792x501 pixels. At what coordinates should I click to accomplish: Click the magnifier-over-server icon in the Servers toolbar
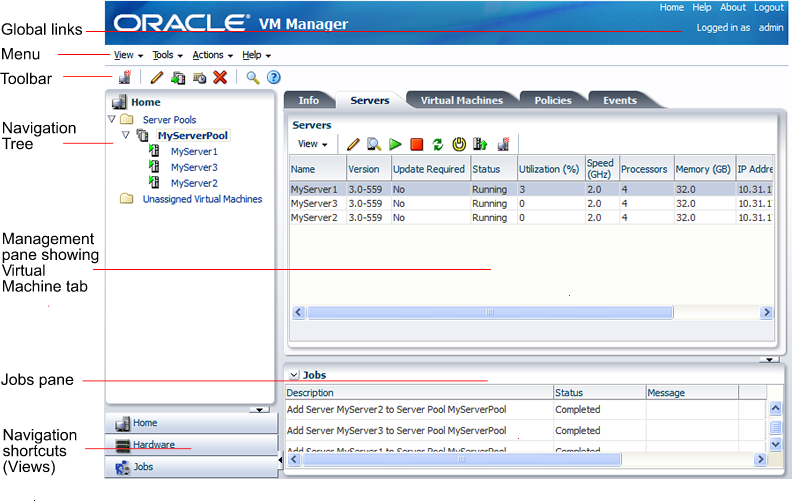(374, 144)
